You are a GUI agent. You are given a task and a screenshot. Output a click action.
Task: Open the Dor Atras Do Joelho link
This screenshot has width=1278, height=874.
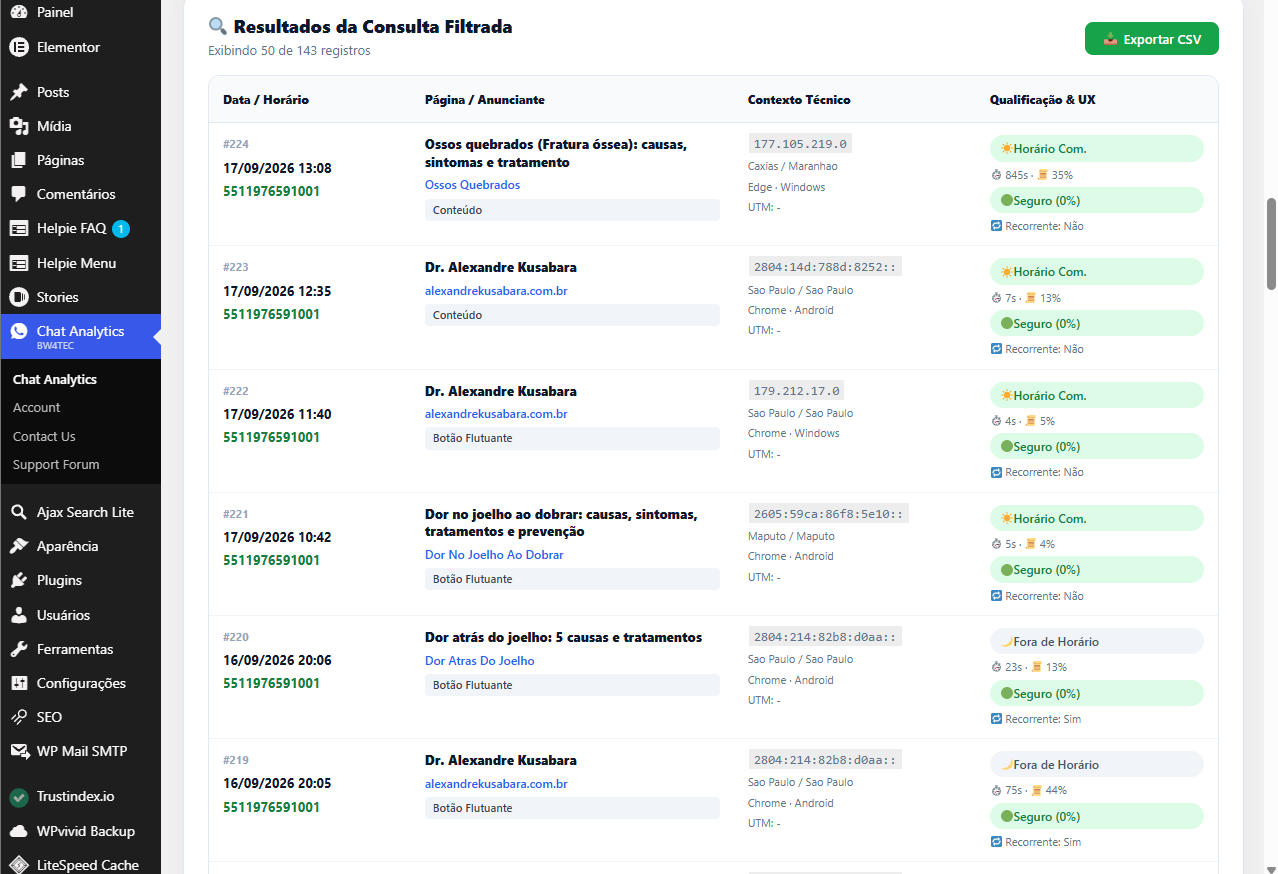pos(480,661)
